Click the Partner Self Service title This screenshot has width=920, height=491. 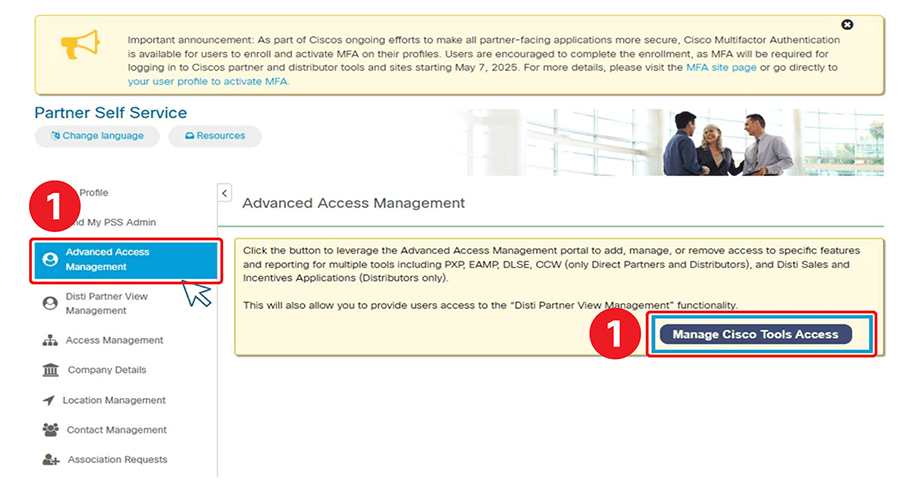coord(110,113)
